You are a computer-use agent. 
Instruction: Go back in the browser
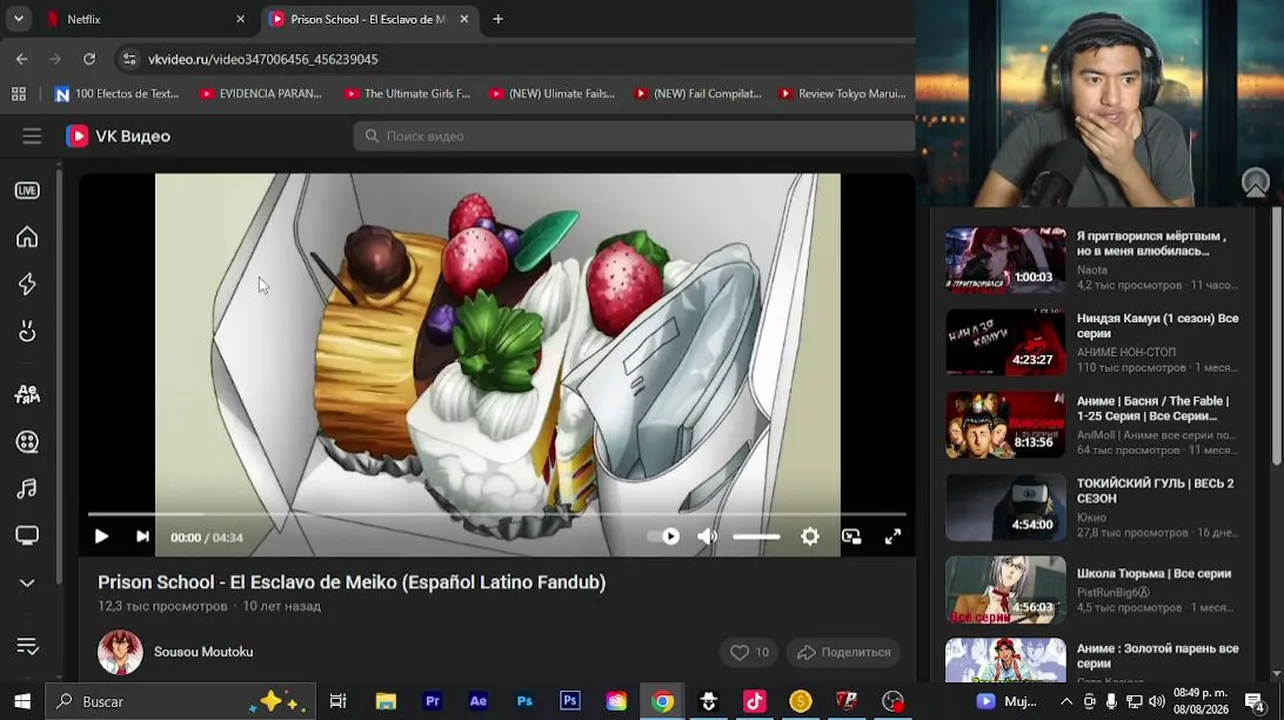click(x=22, y=59)
